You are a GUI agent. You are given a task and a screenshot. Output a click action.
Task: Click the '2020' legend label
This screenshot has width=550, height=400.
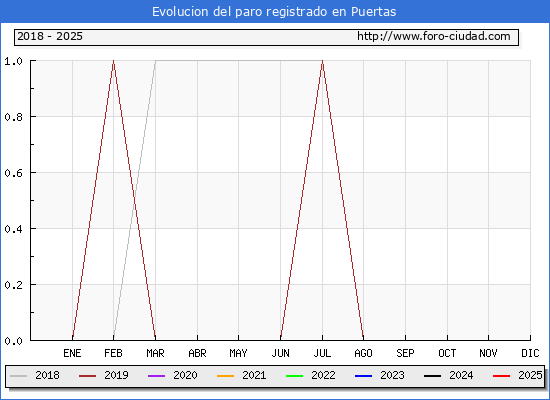click(x=185, y=375)
